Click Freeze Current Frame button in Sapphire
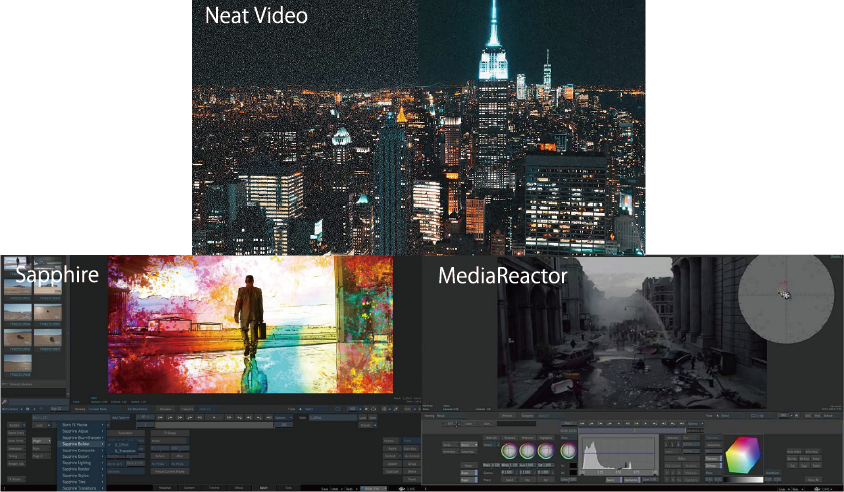This screenshot has width=844, height=492. point(170,471)
